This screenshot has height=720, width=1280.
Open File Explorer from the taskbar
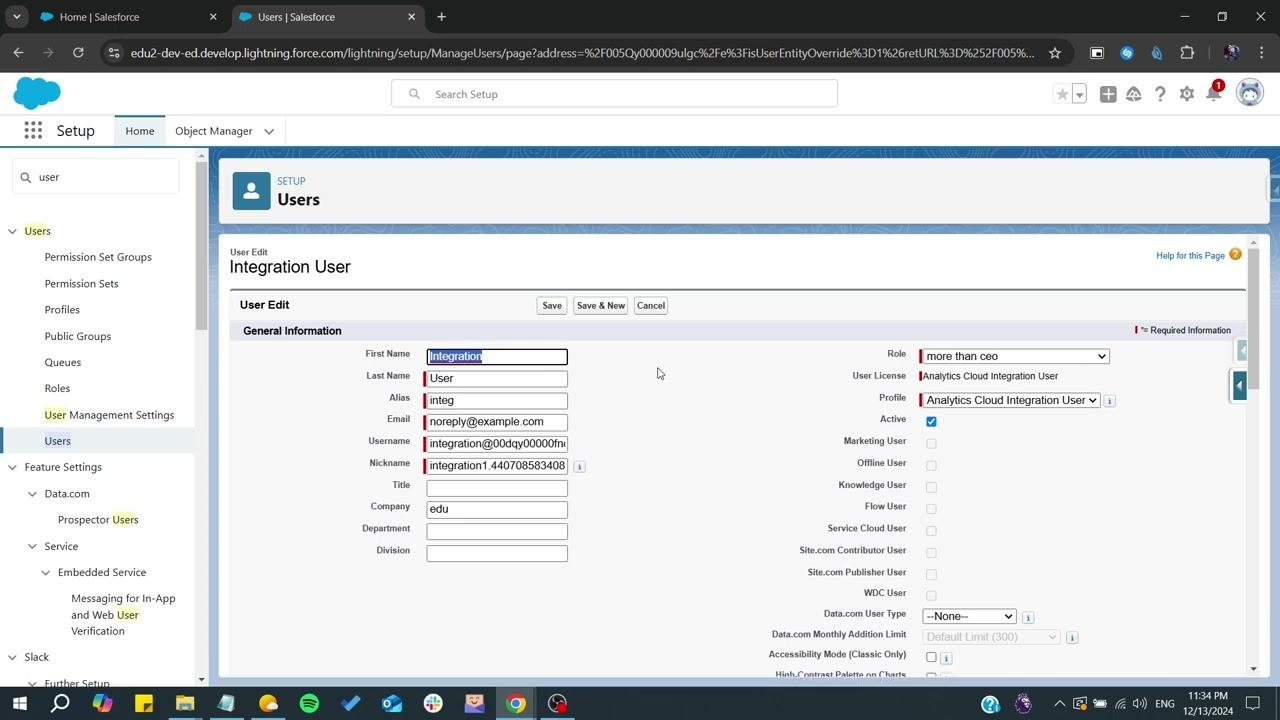point(185,704)
